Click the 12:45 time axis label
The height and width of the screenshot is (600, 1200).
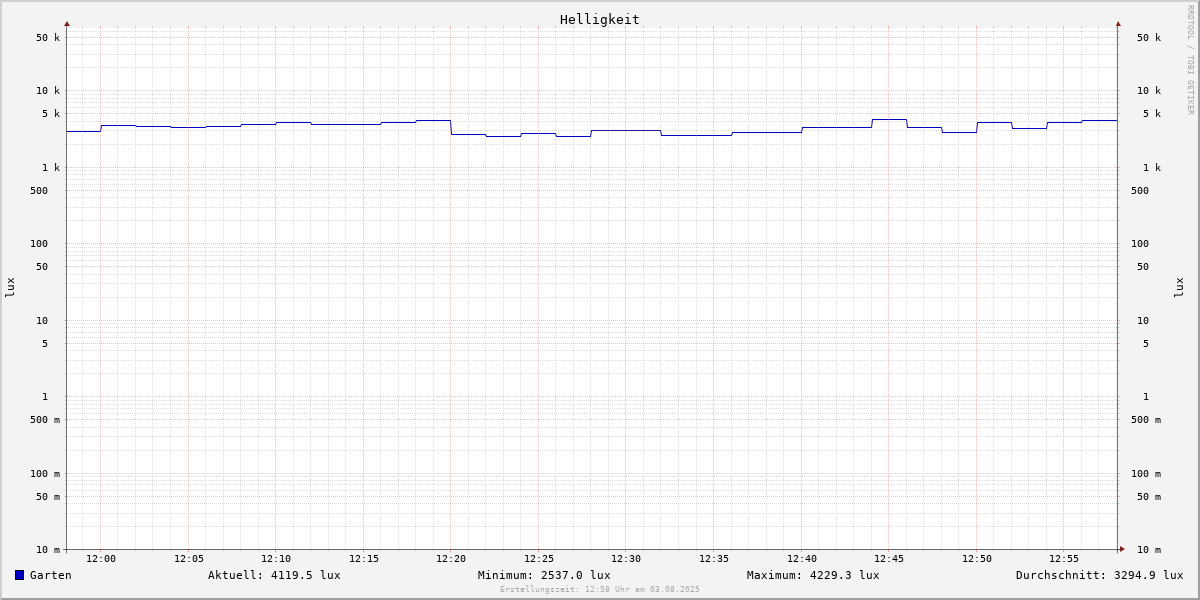(889, 559)
